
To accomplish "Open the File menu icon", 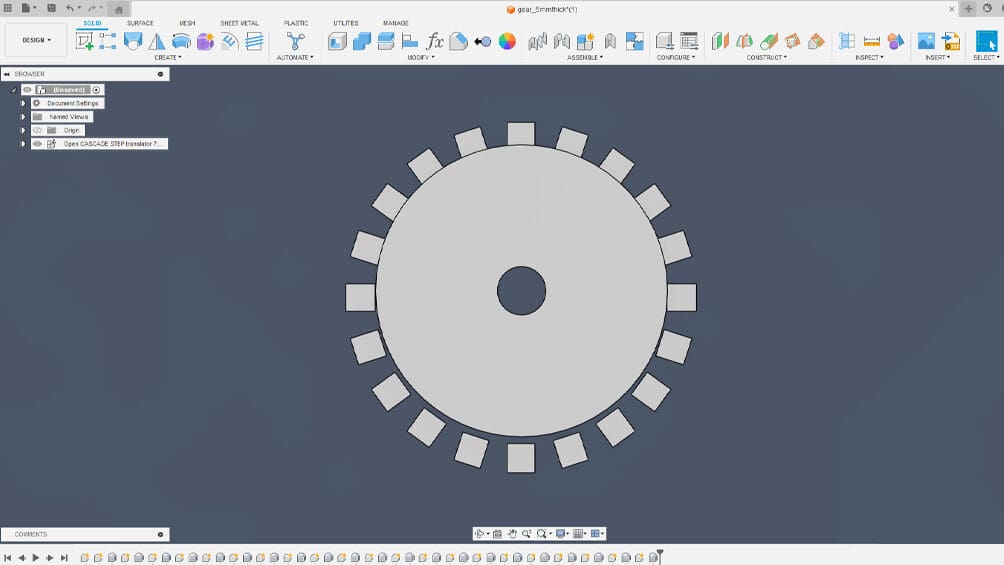I will tap(26, 8).
